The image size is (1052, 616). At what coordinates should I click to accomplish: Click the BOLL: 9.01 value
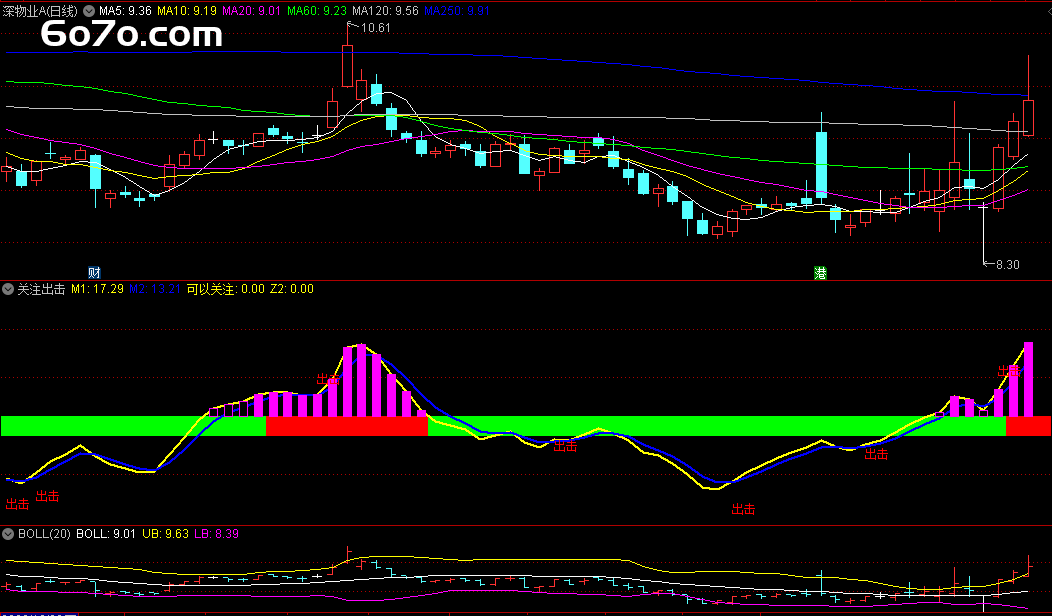[106, 534]
